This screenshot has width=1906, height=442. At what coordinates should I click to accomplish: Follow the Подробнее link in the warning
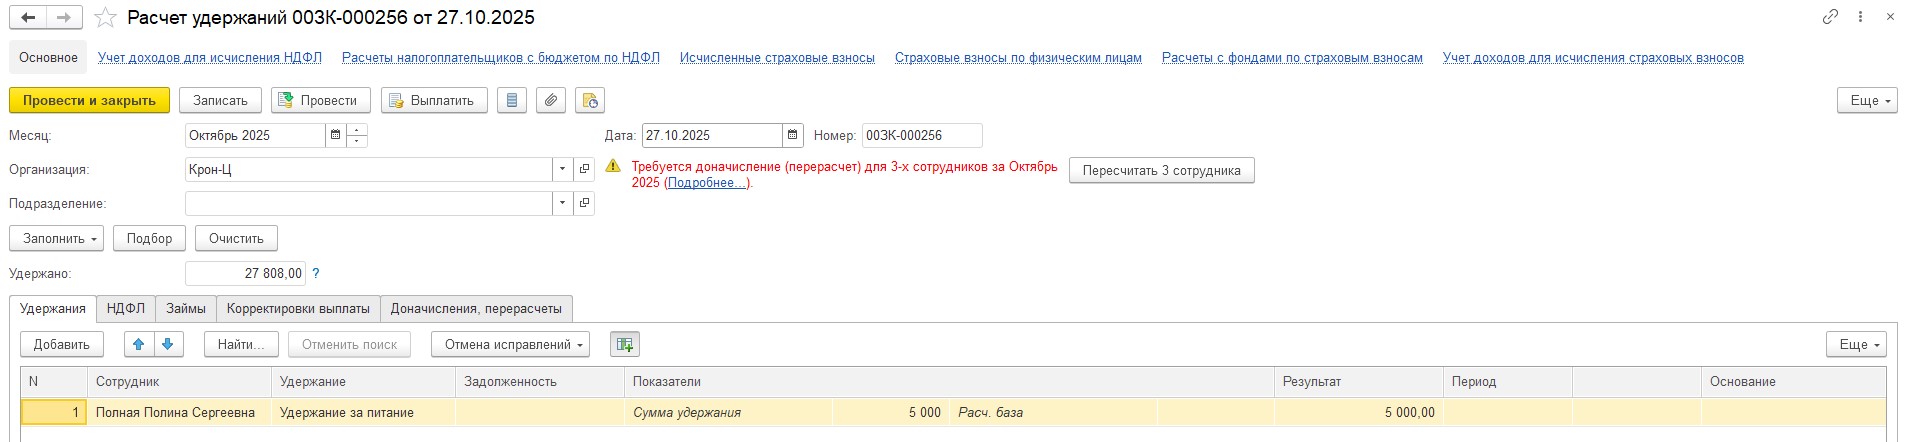(x=706, y=183)
